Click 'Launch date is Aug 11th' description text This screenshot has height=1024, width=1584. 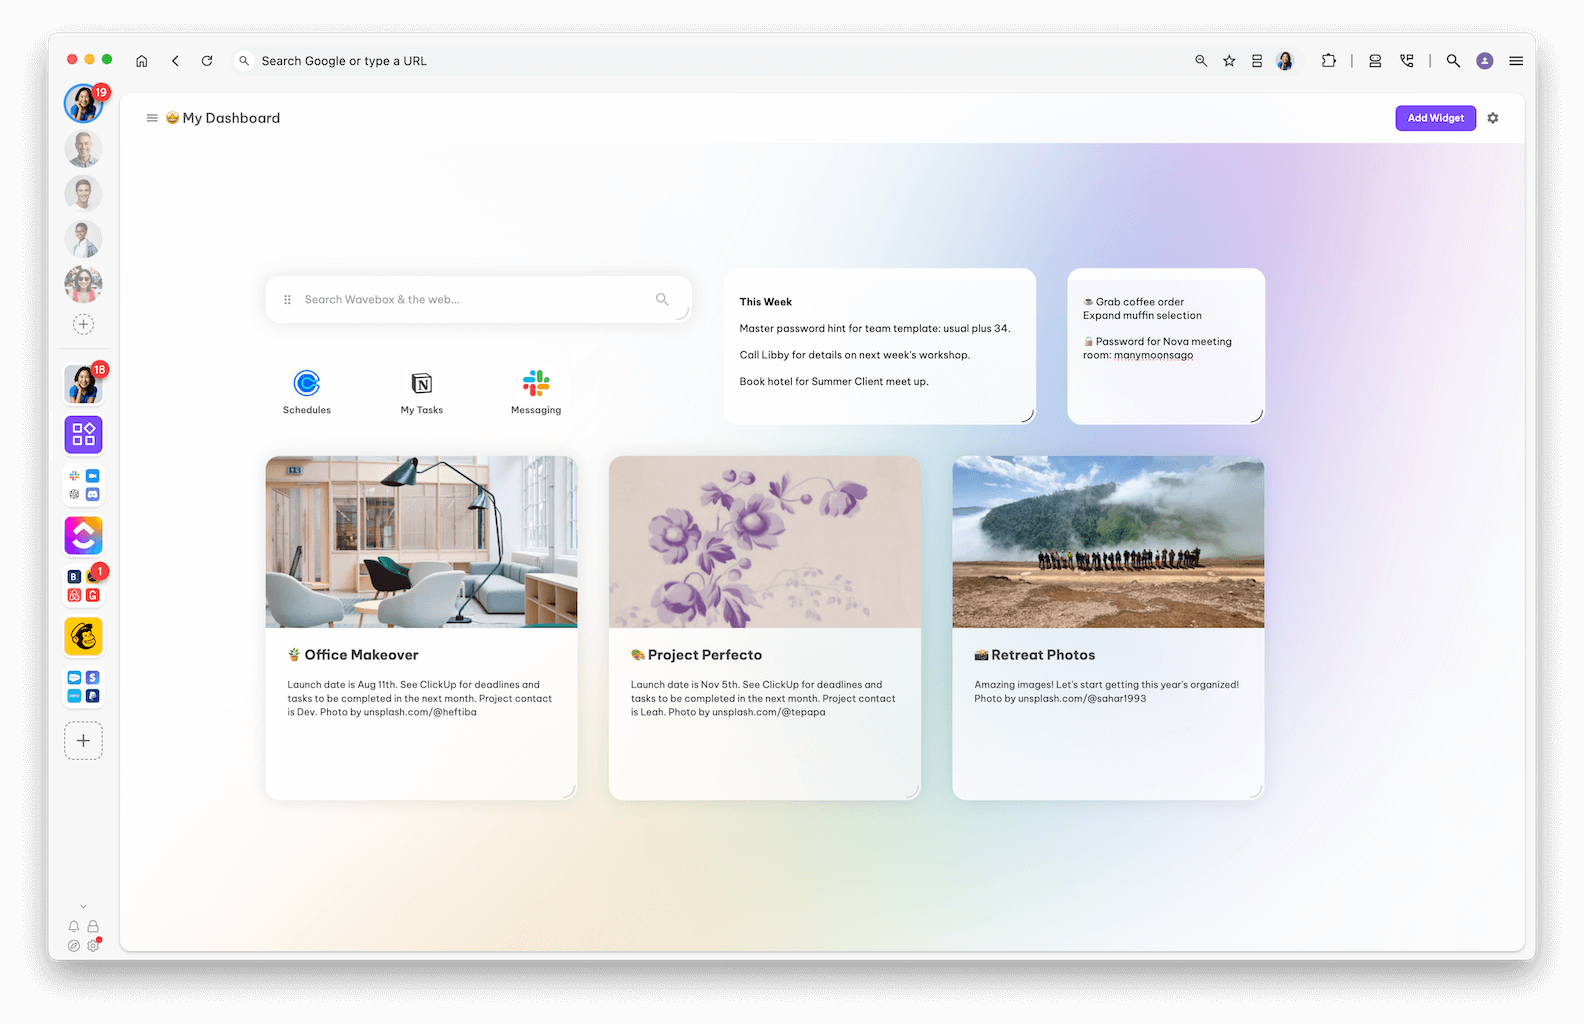(420, 698)
